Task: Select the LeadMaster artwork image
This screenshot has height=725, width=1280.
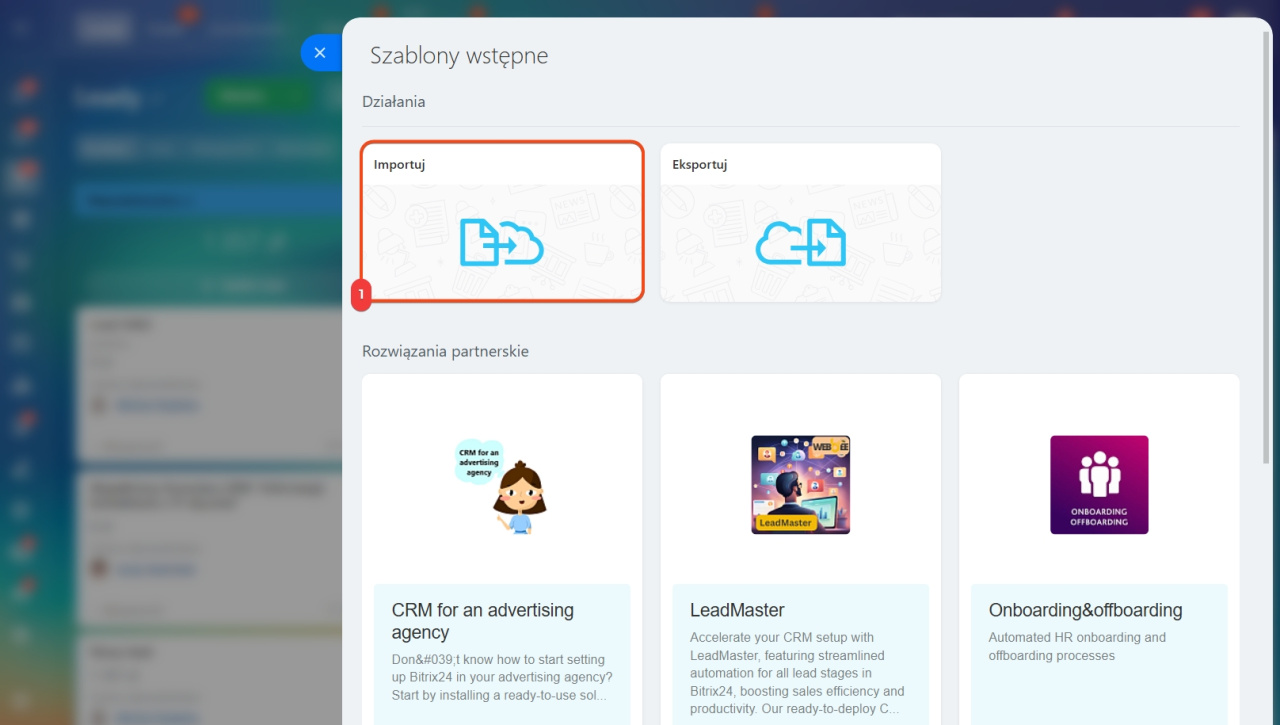Action: pyautogui.click(x=800, y=485)
